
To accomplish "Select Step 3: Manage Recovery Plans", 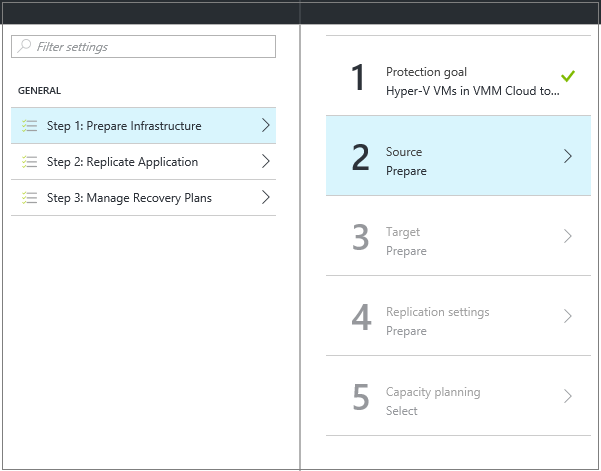I will [129, 198].
